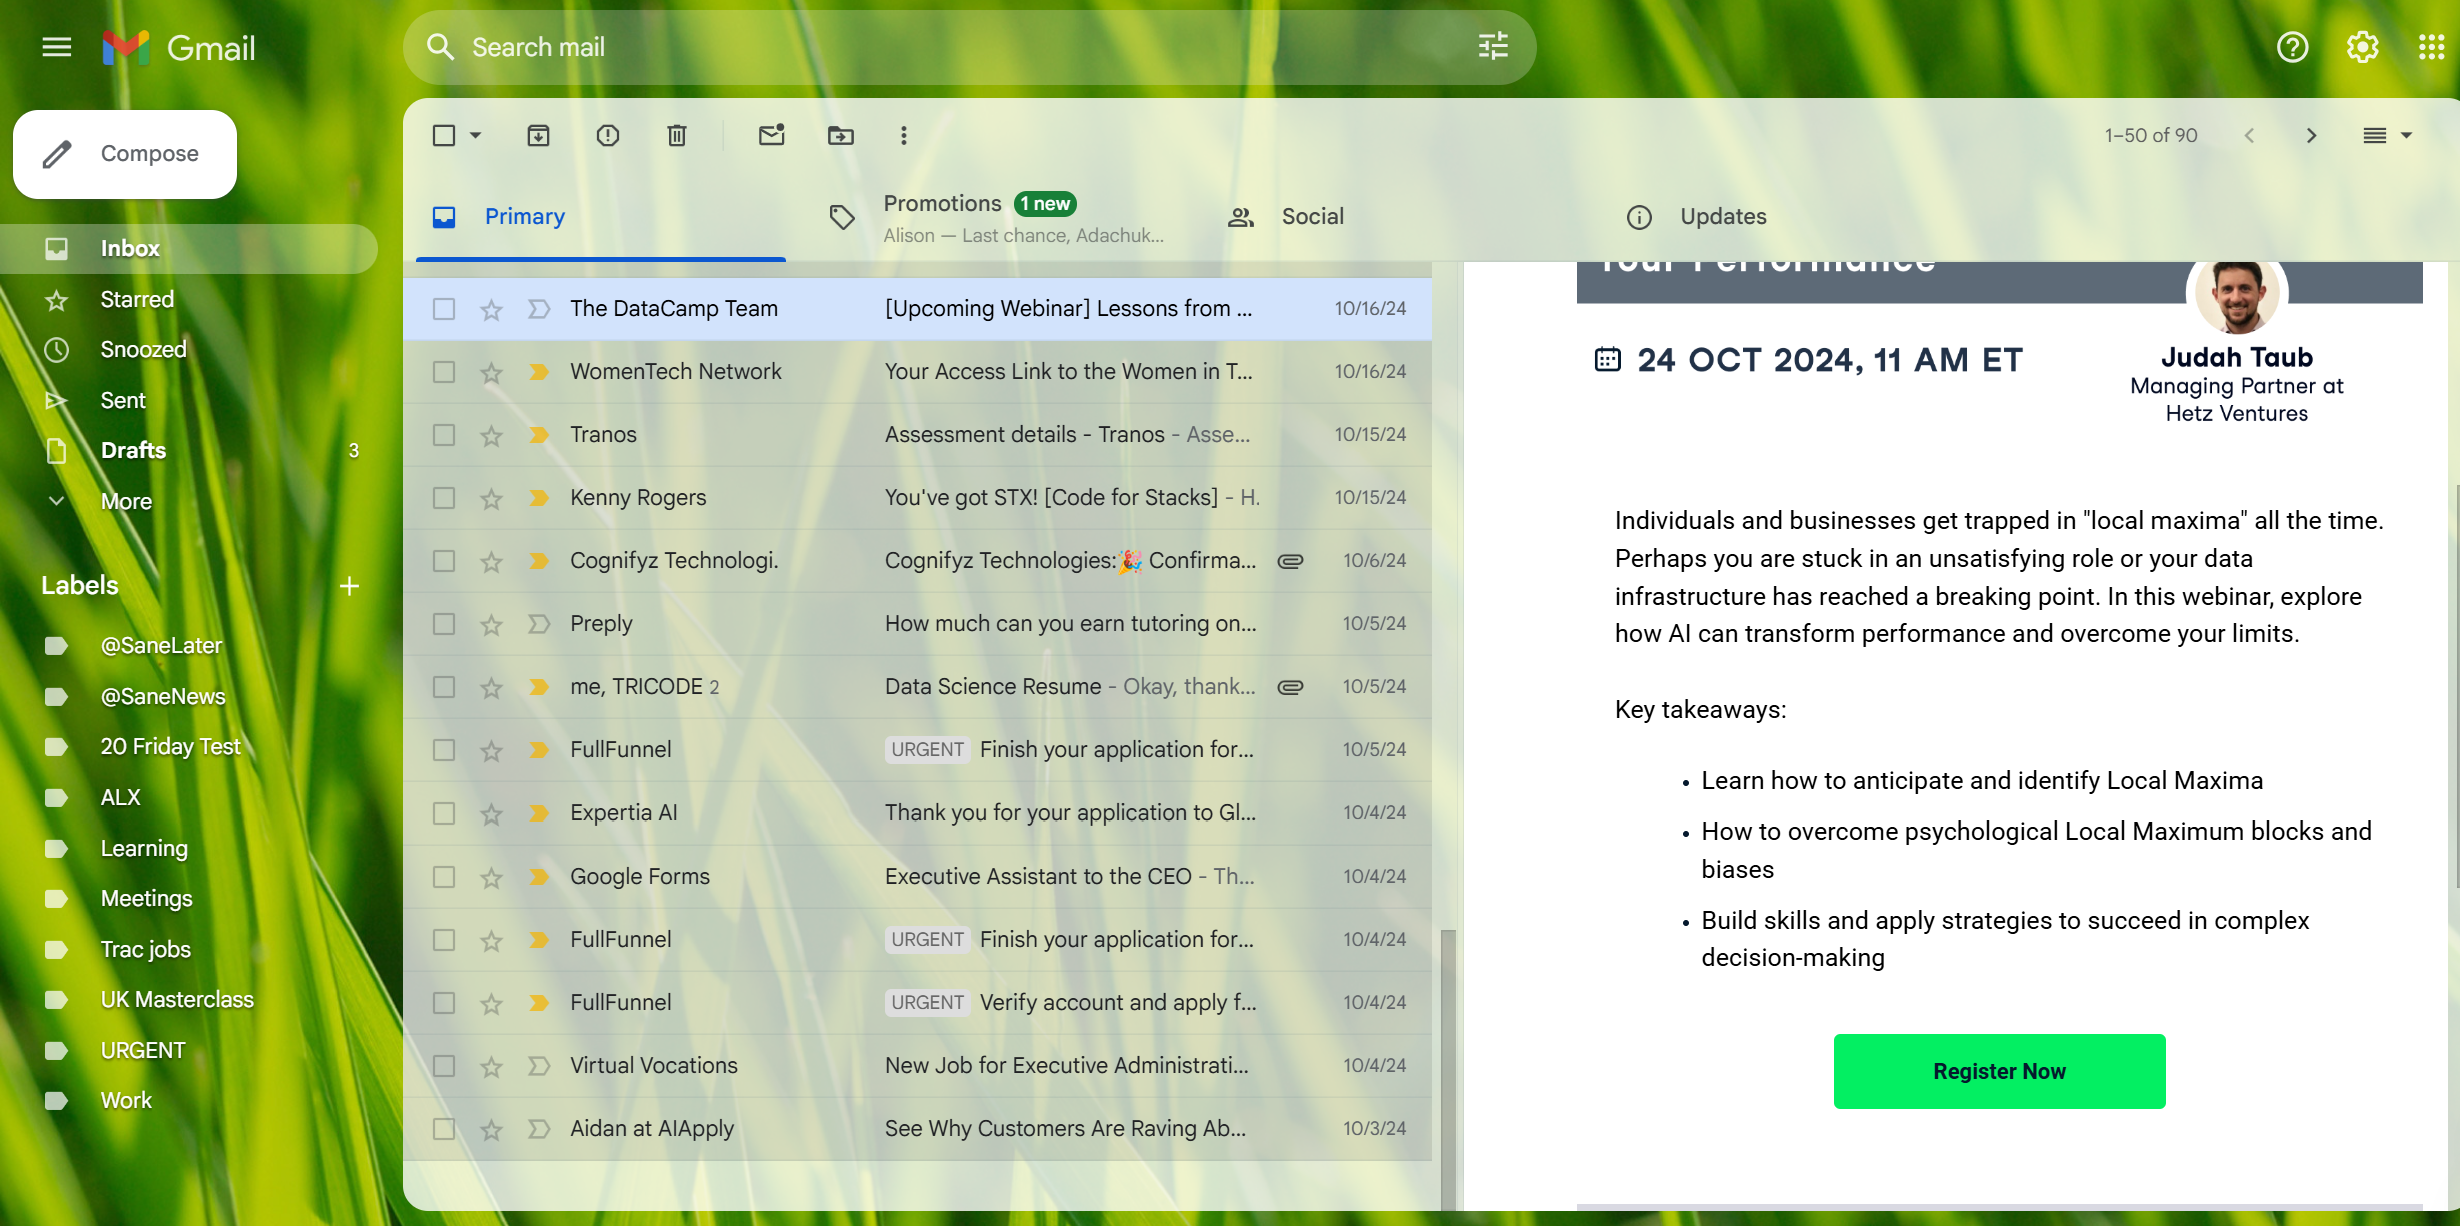Open the Starred folder
Viewport: 2460px width, 1226px height.
coord(188,299)
